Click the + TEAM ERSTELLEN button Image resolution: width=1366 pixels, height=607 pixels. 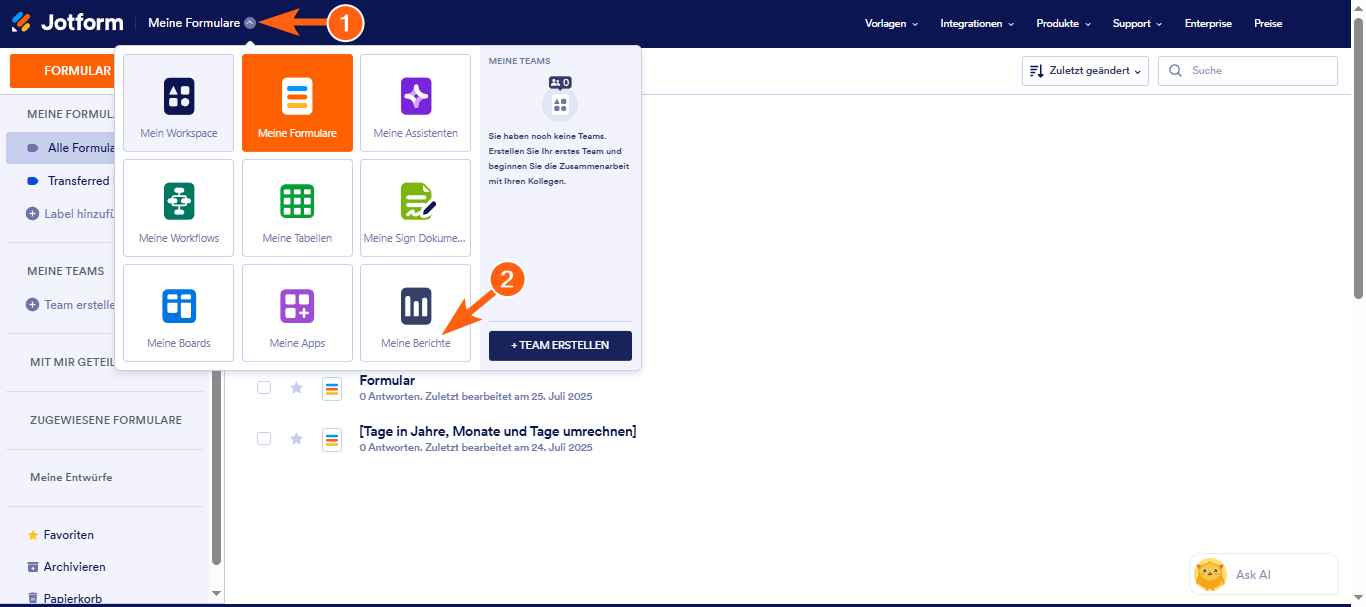(560, 345)
